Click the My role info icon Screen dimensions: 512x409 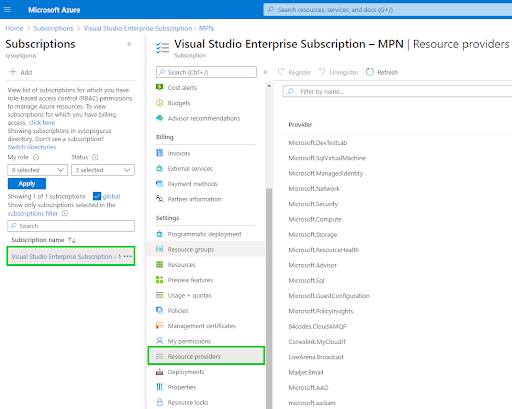tap(36, 157)
